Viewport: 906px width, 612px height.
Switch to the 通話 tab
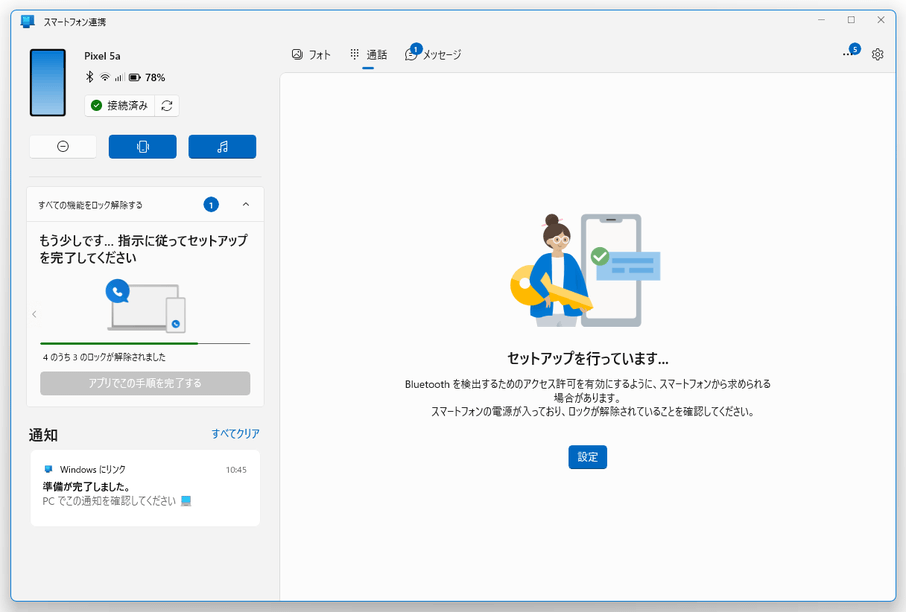click(369, 55)
